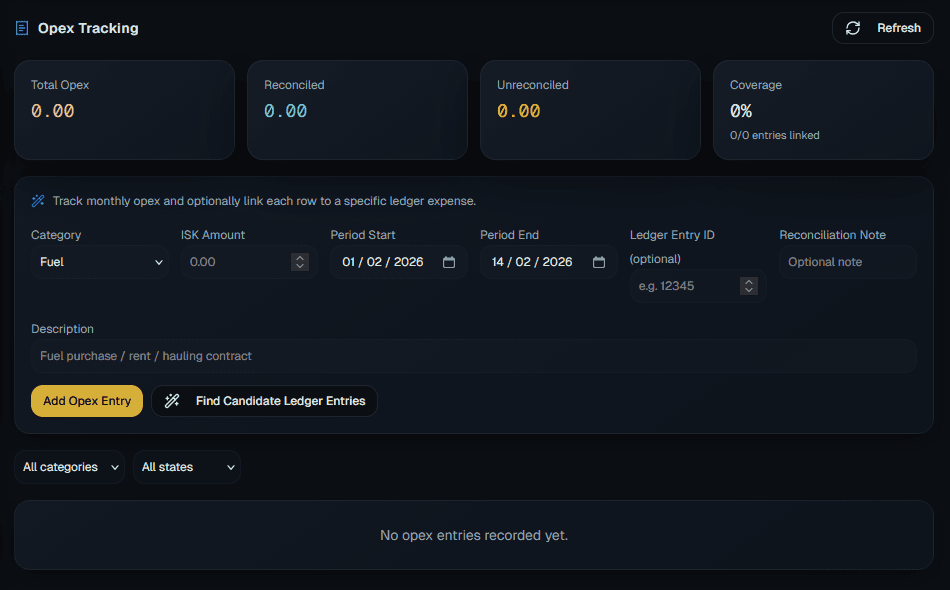The width and height of the screenshot is (950, 590).
Task: Click the Refresh circular arrows icon
Action: pyautogui.click(x=853, y=28)
